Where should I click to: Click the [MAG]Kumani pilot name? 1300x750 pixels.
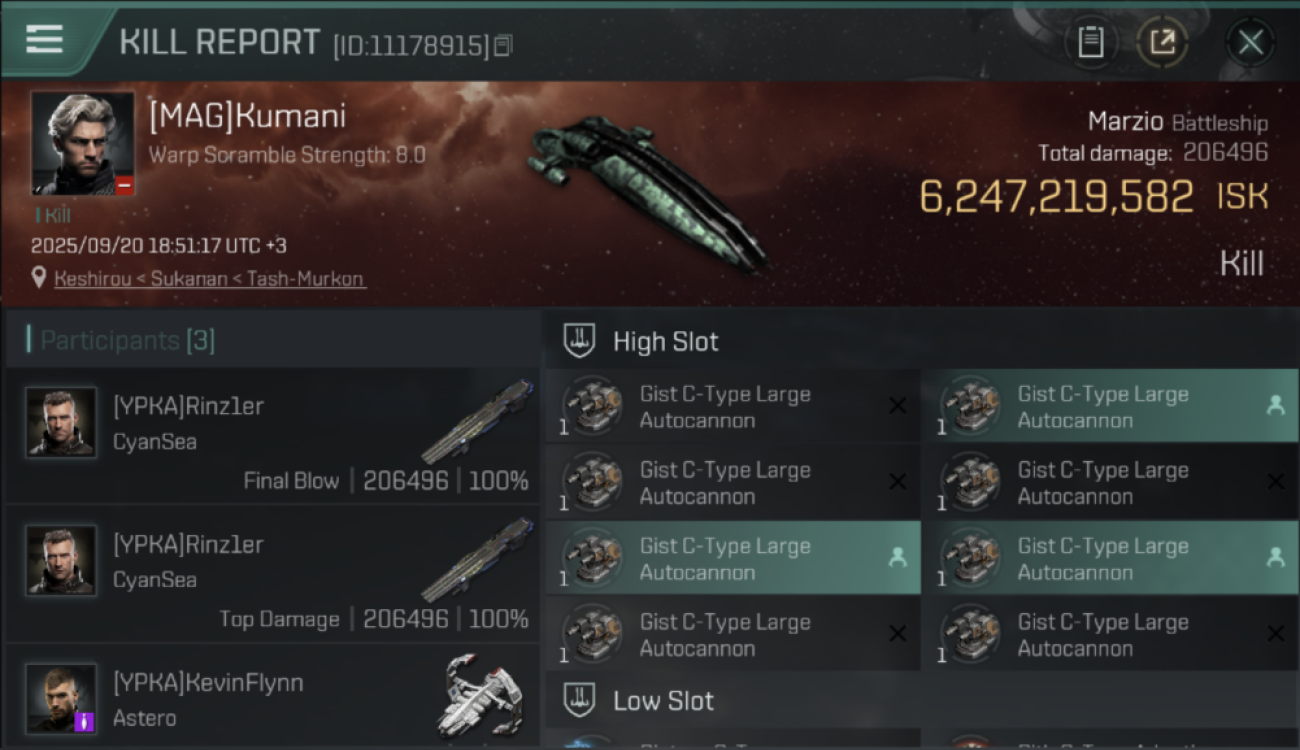247,116
